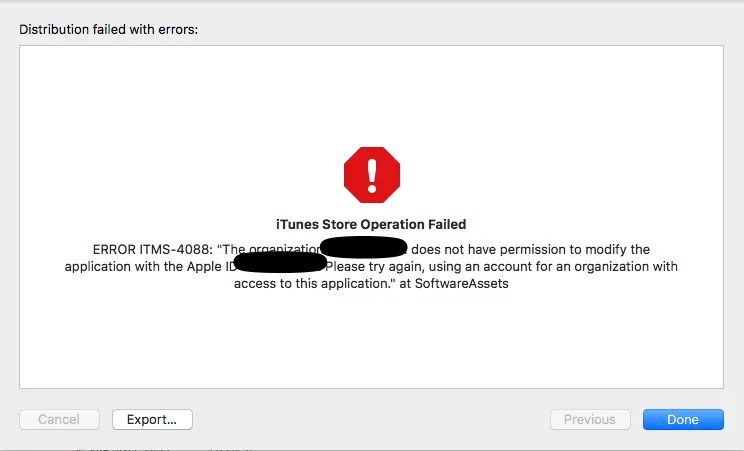This screenshot has width=744, height=451.
Task: Click the word 'Failed' in bold heading
Action: coord(447,224)
